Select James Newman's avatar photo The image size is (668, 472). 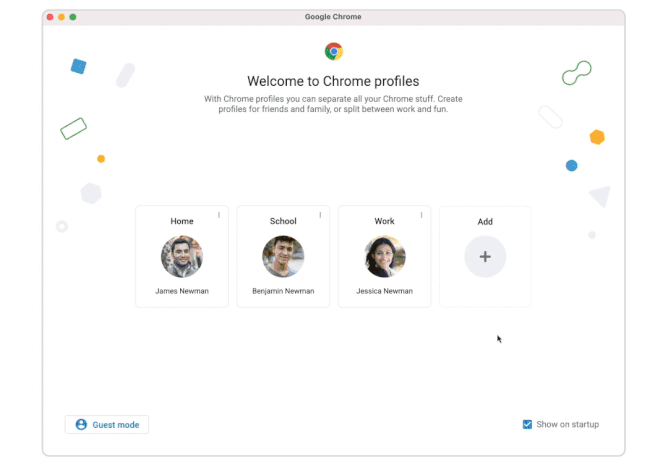point(182,257)
